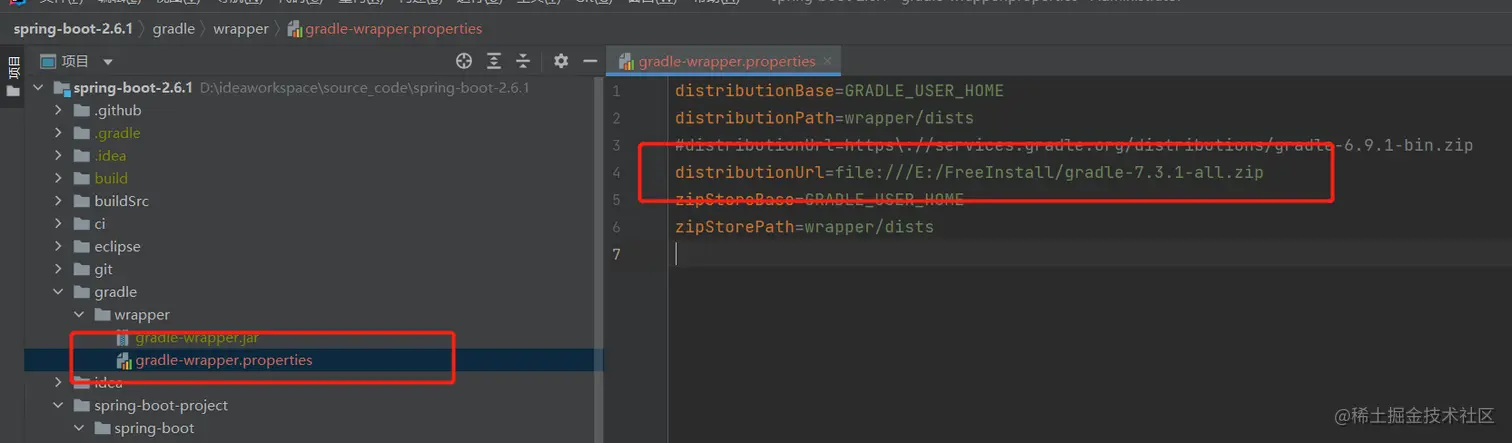
Task: Expand the git folder chevron
Action: [59, 269]
